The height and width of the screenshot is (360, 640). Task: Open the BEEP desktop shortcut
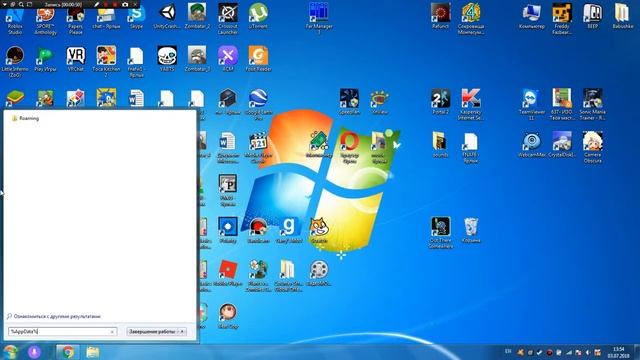click(592, 16)
